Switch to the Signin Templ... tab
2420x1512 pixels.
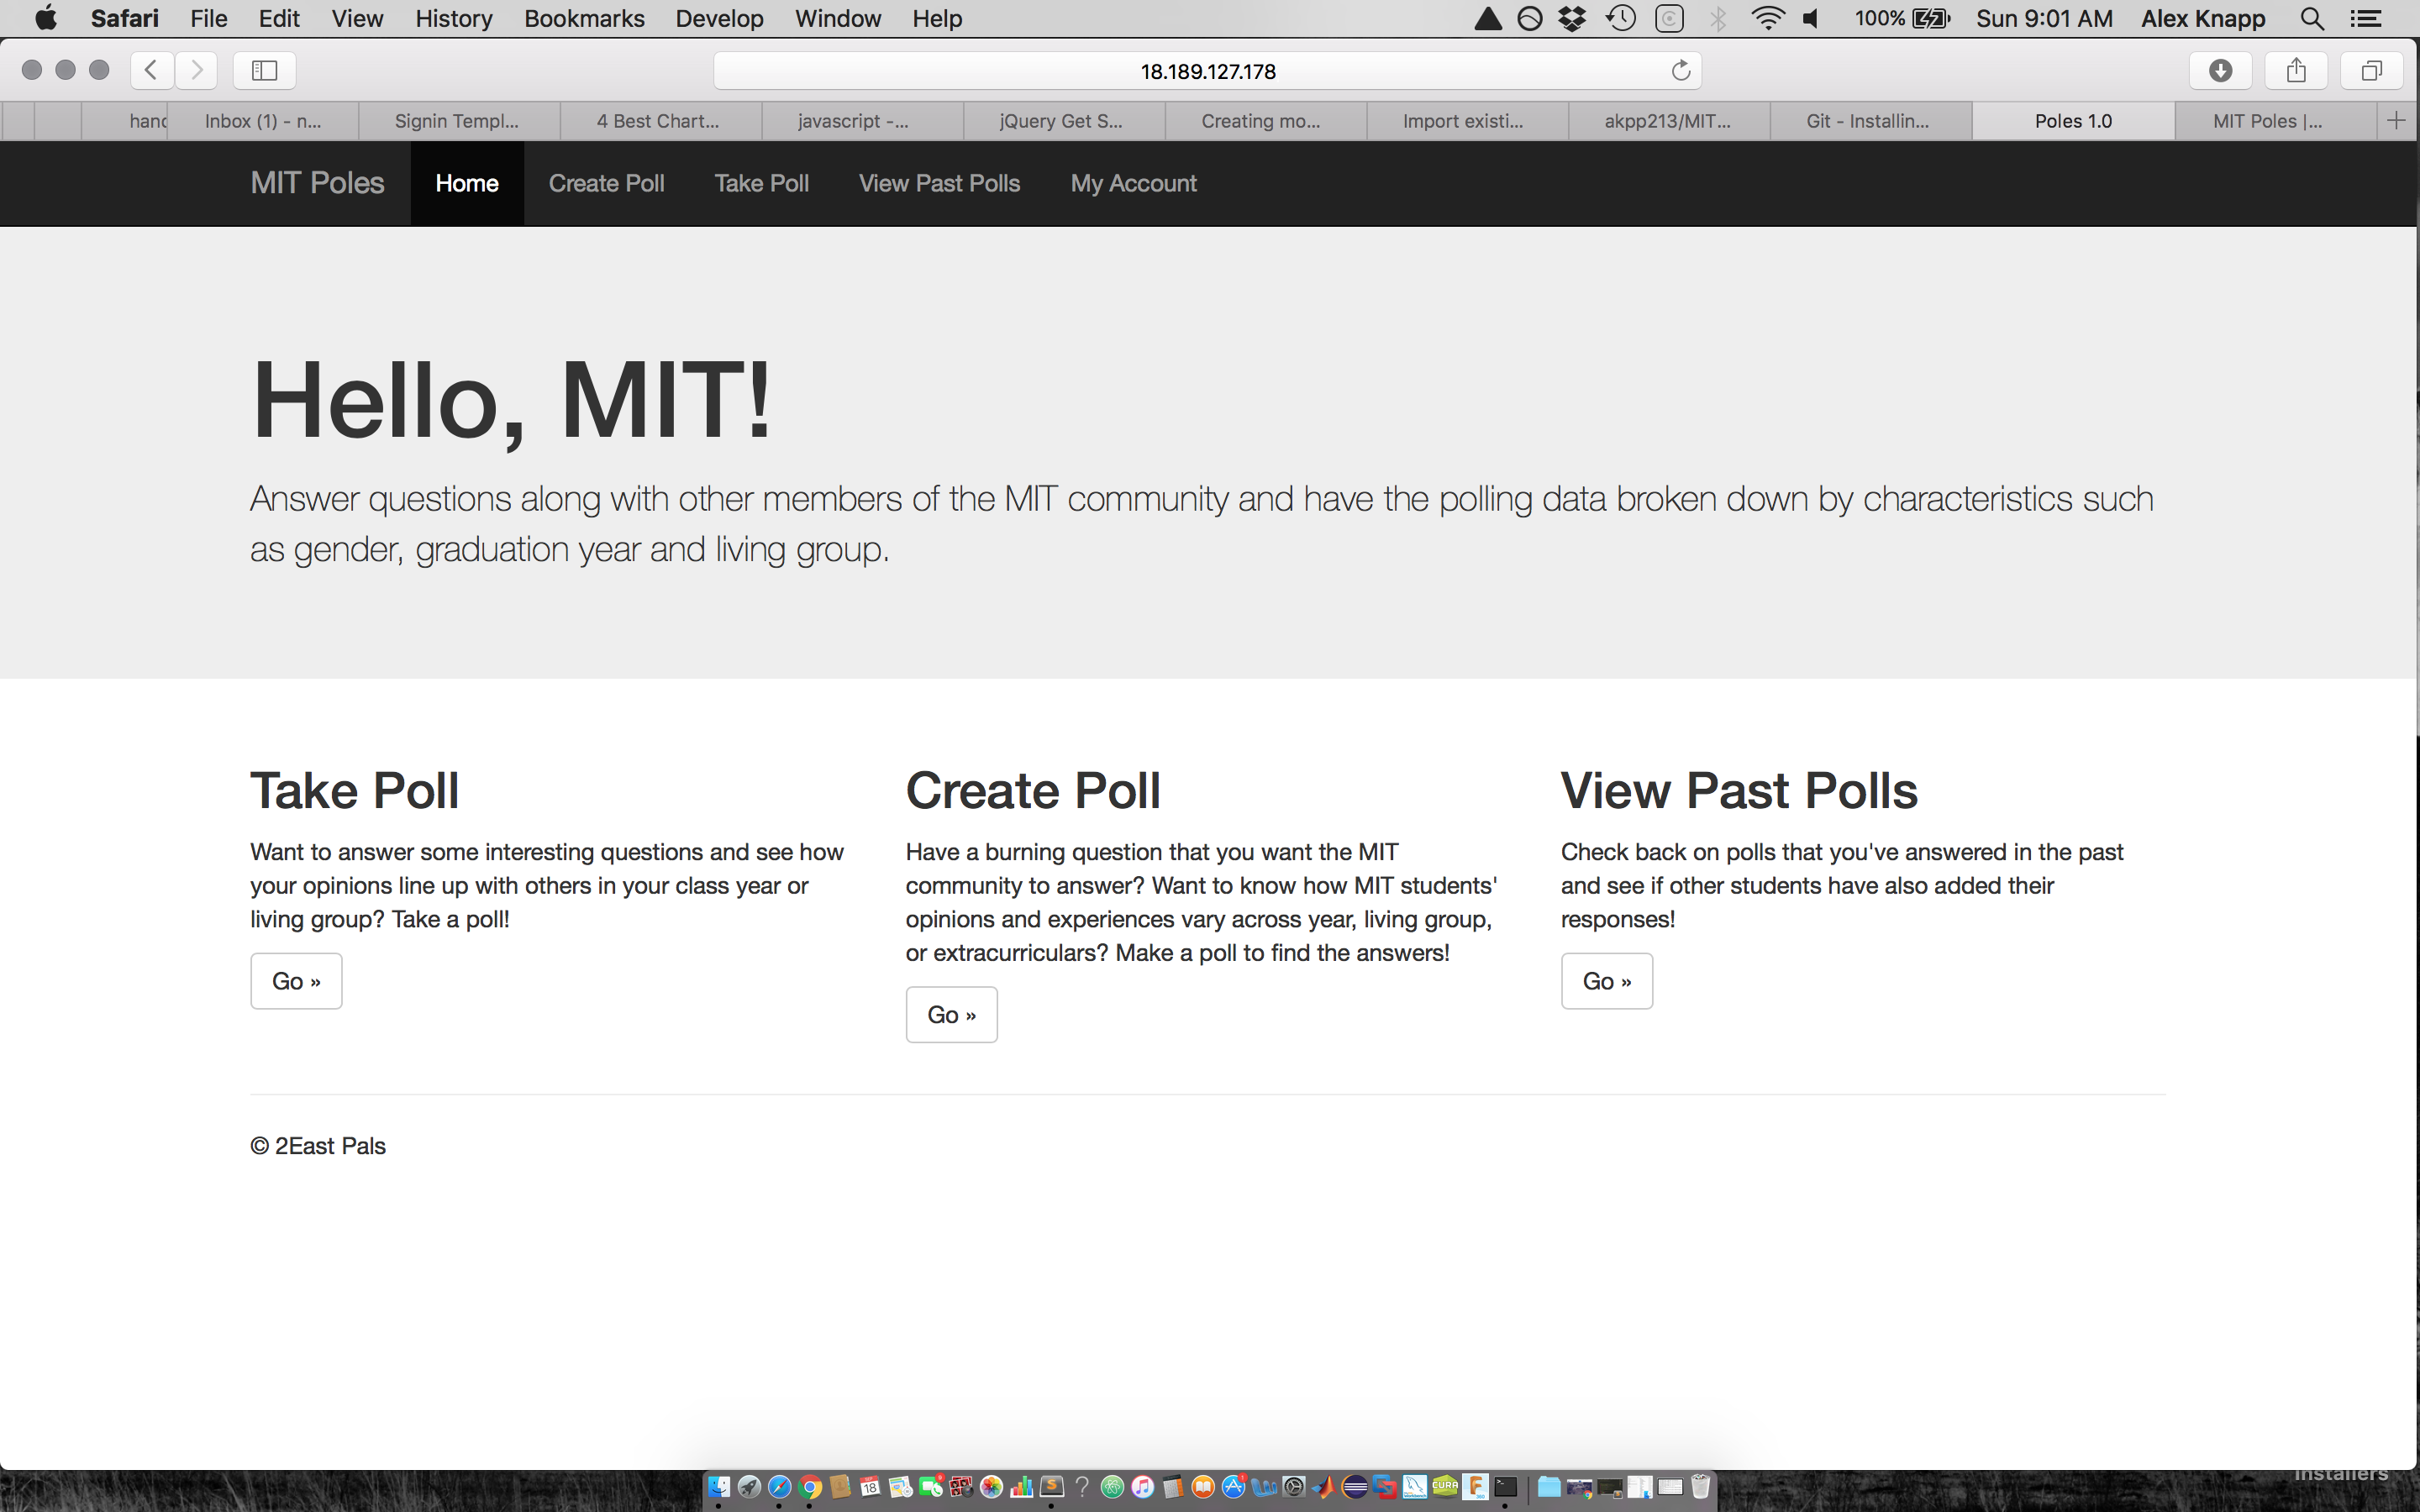tap(457, 121)
